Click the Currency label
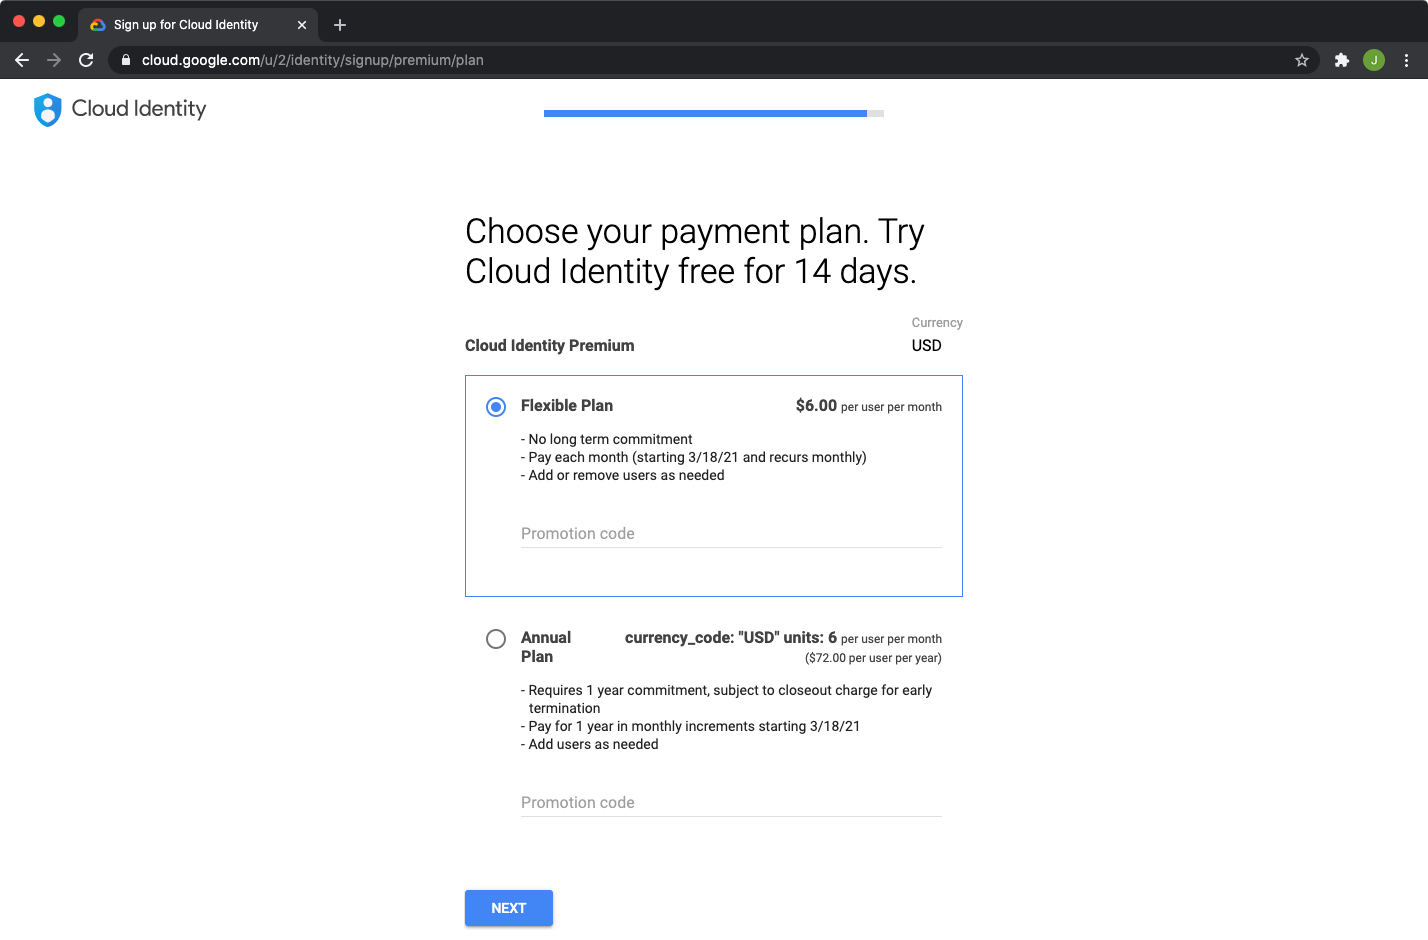Image resolution: width=1428 pixels, height=940 pixels. (937, 323)
